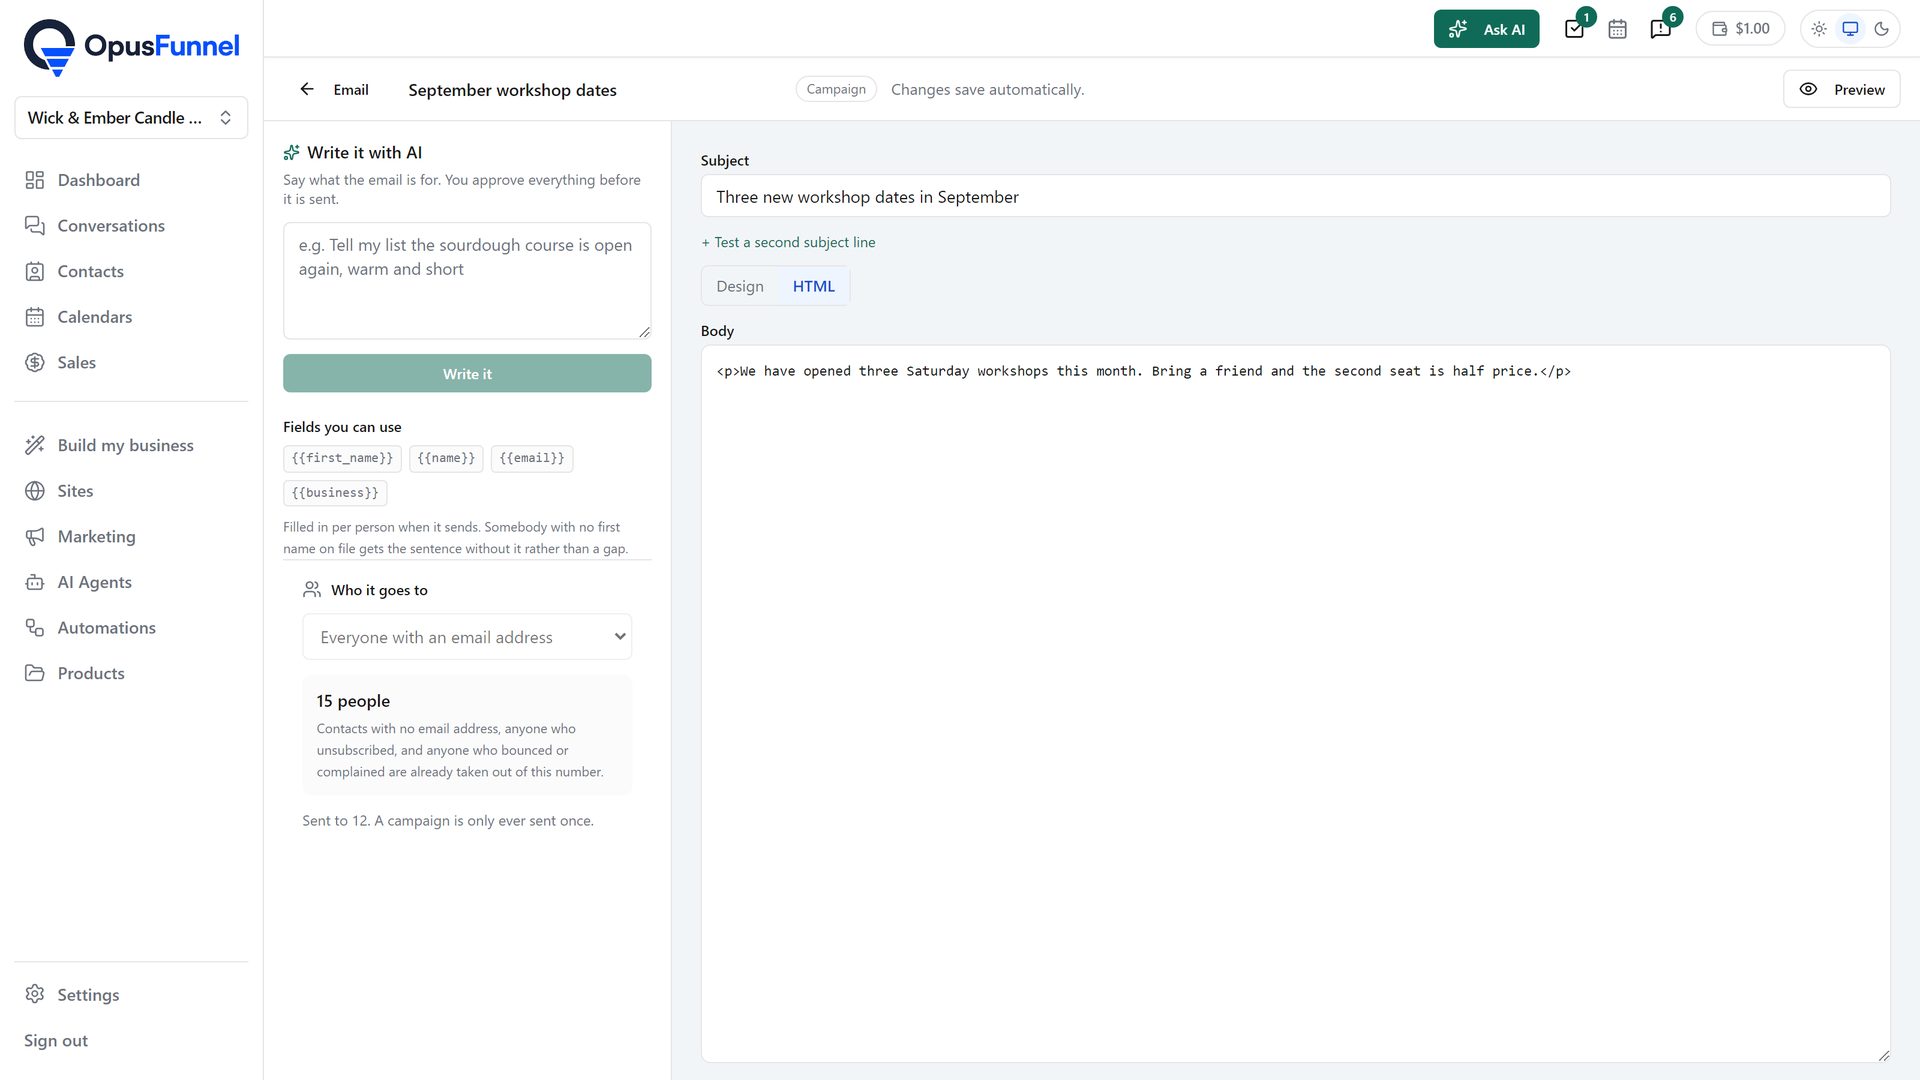Click Sign out
This screenshot has width=1920, height=1080.
(56, 1041)
